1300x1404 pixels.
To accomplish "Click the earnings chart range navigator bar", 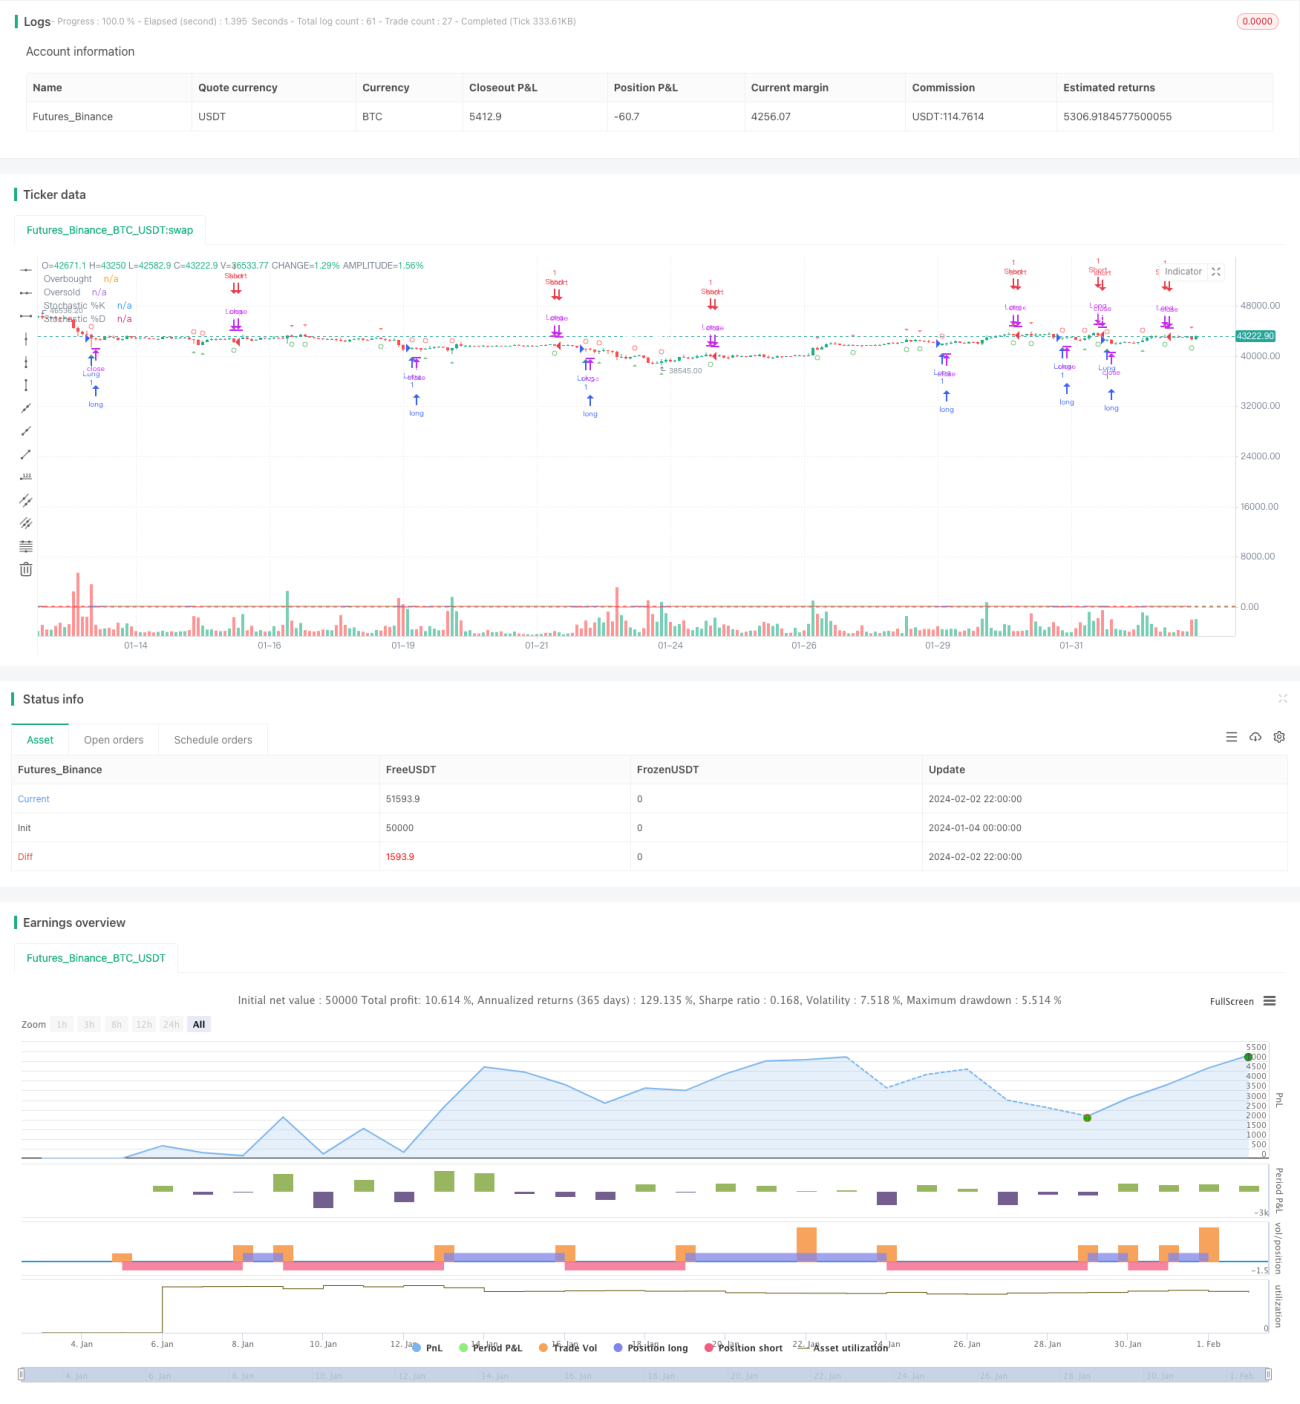I will (x=645, y=1375).
